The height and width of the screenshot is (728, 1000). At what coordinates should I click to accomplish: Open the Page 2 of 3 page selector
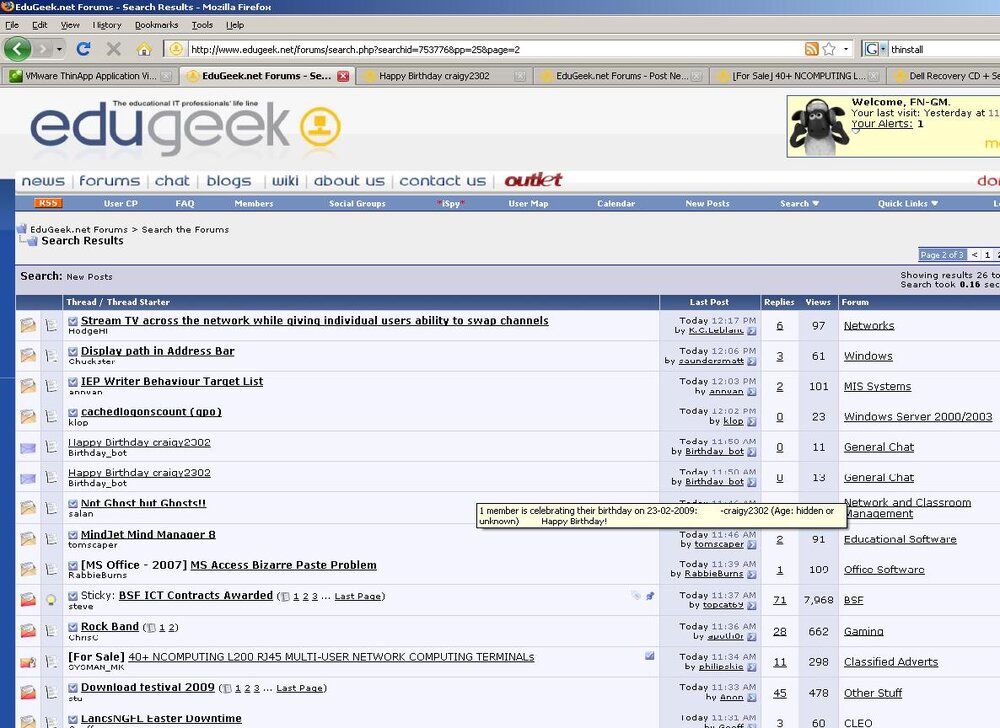942,254
